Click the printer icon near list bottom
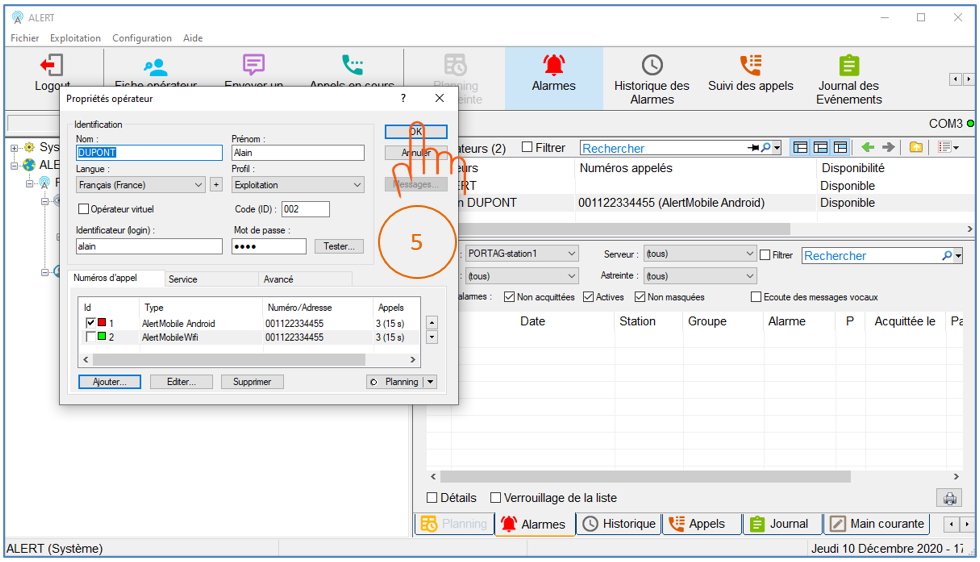 tap(947, 498)
